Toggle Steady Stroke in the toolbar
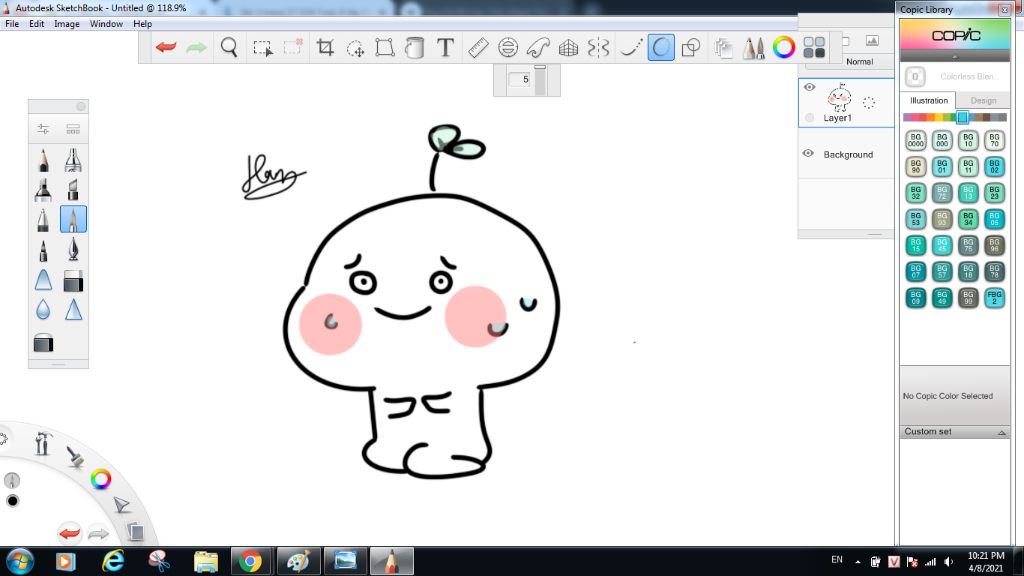This screenshot has width=1024, height=576. [x=630, y=47]
